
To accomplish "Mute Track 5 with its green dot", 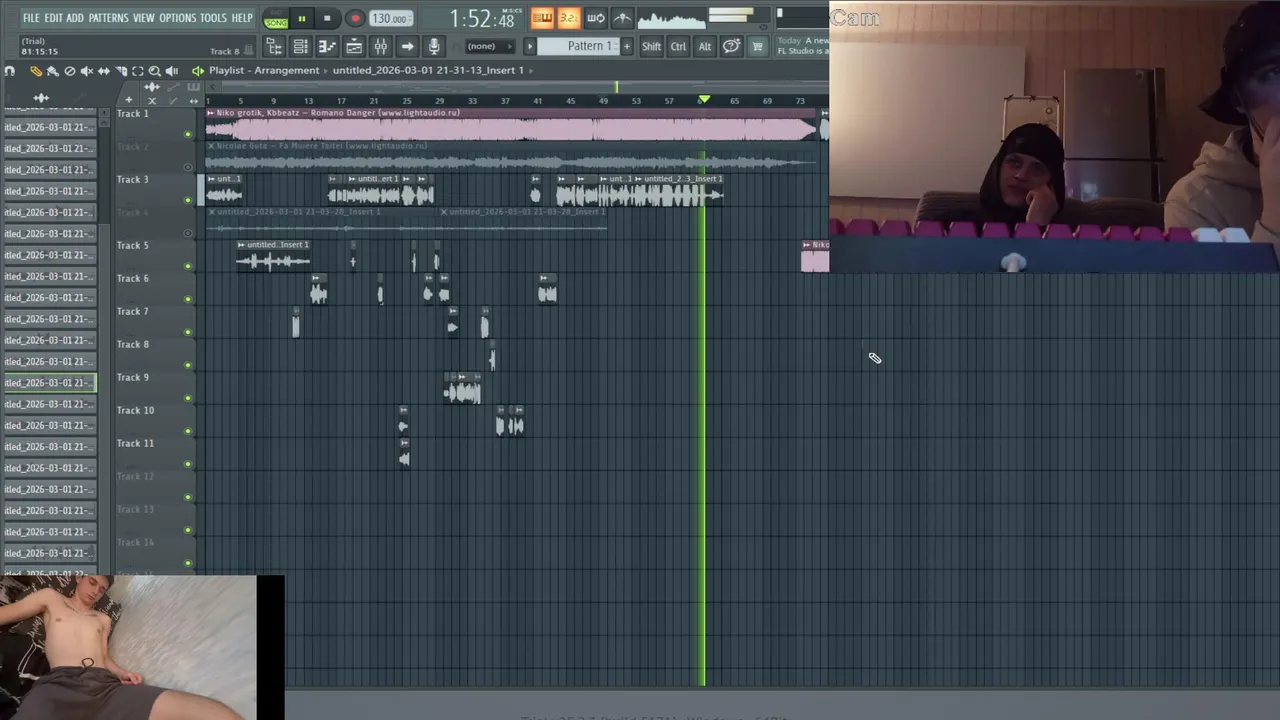I will tap(188, 266).
